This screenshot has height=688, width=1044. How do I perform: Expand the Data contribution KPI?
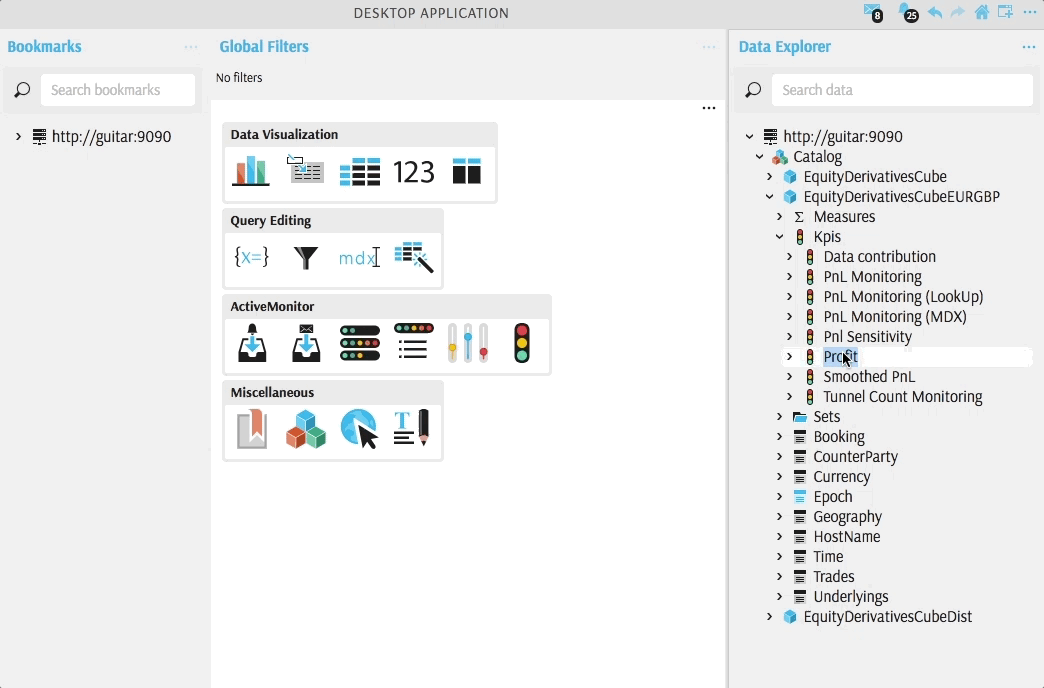coord(790,256)
